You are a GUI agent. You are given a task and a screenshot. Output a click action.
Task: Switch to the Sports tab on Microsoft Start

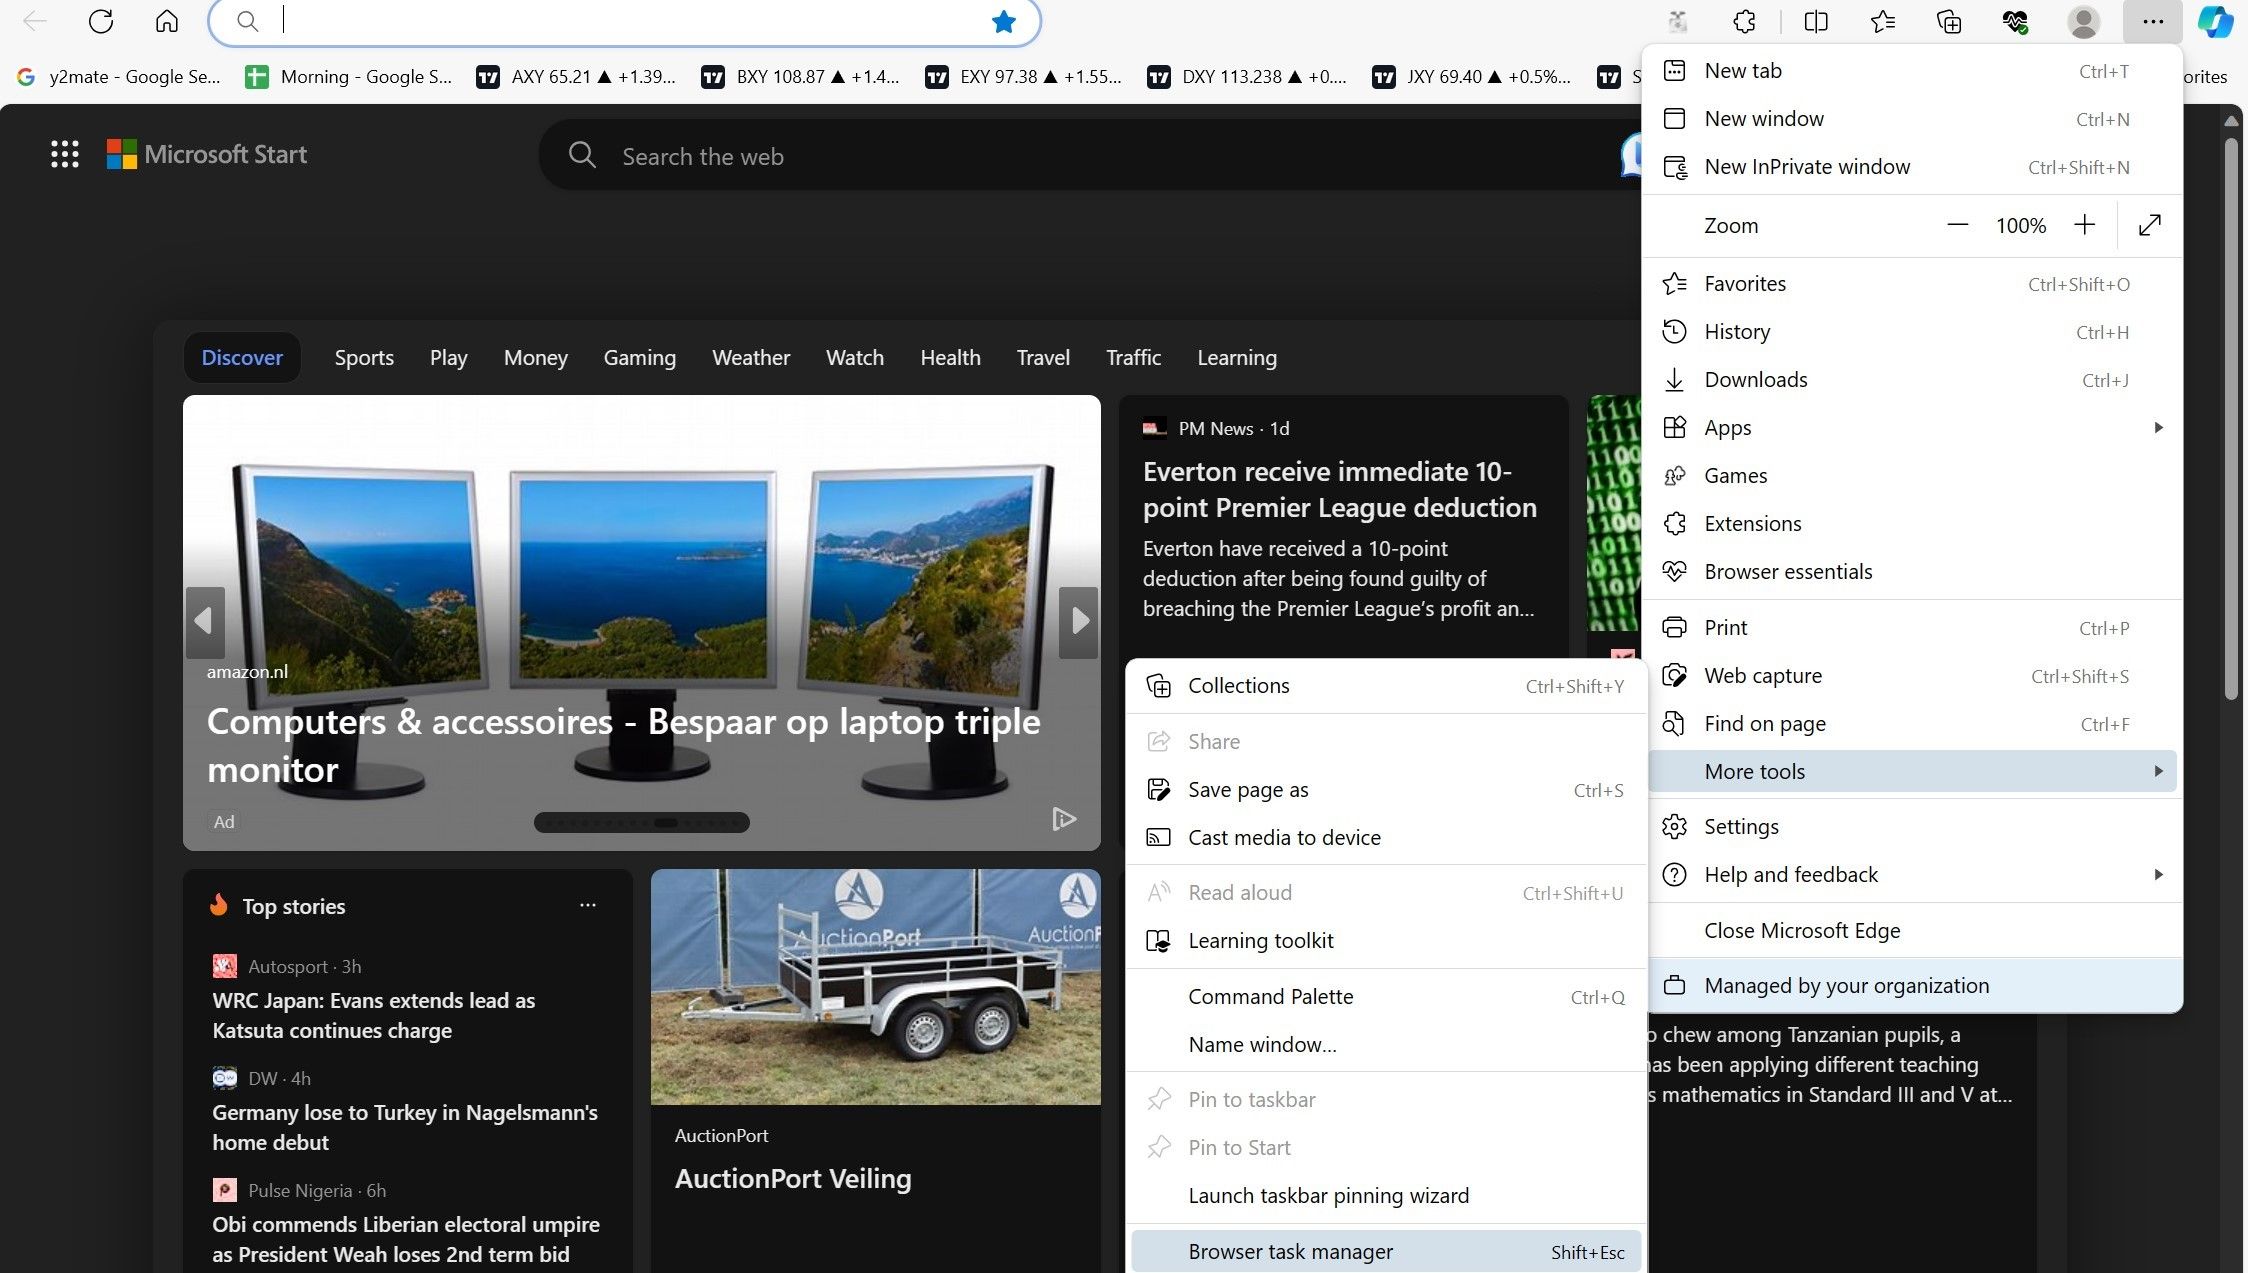coord(363,357)
